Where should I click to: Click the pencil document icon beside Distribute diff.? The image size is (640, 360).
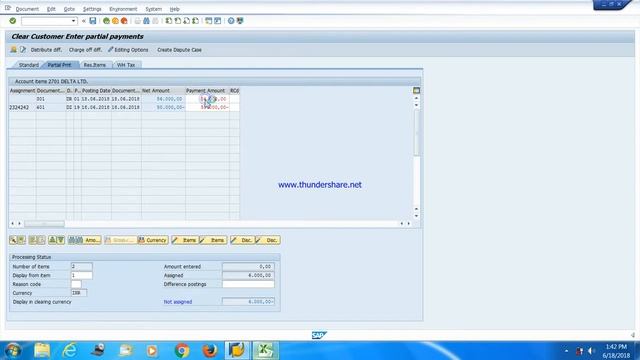click(23, 49)
